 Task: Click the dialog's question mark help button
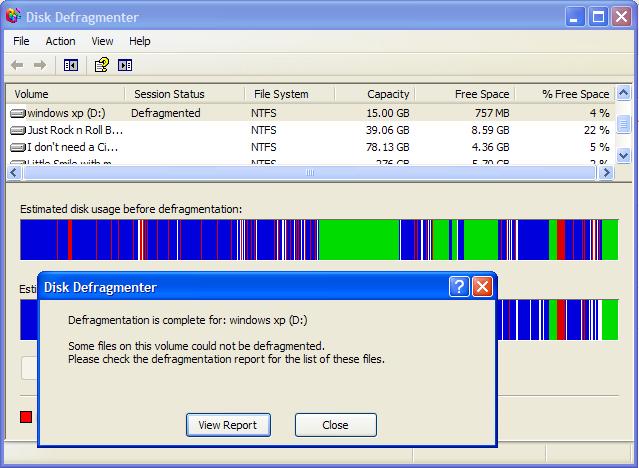459,287
